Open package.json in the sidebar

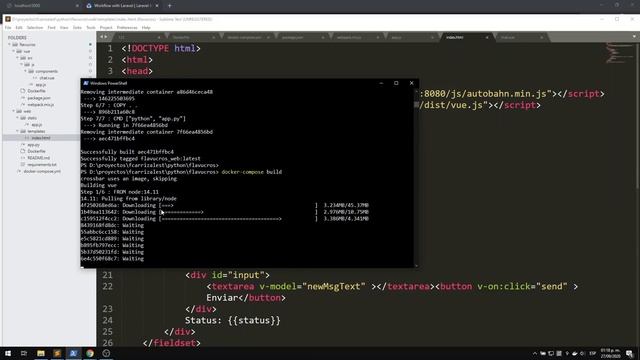click(39, 98)
